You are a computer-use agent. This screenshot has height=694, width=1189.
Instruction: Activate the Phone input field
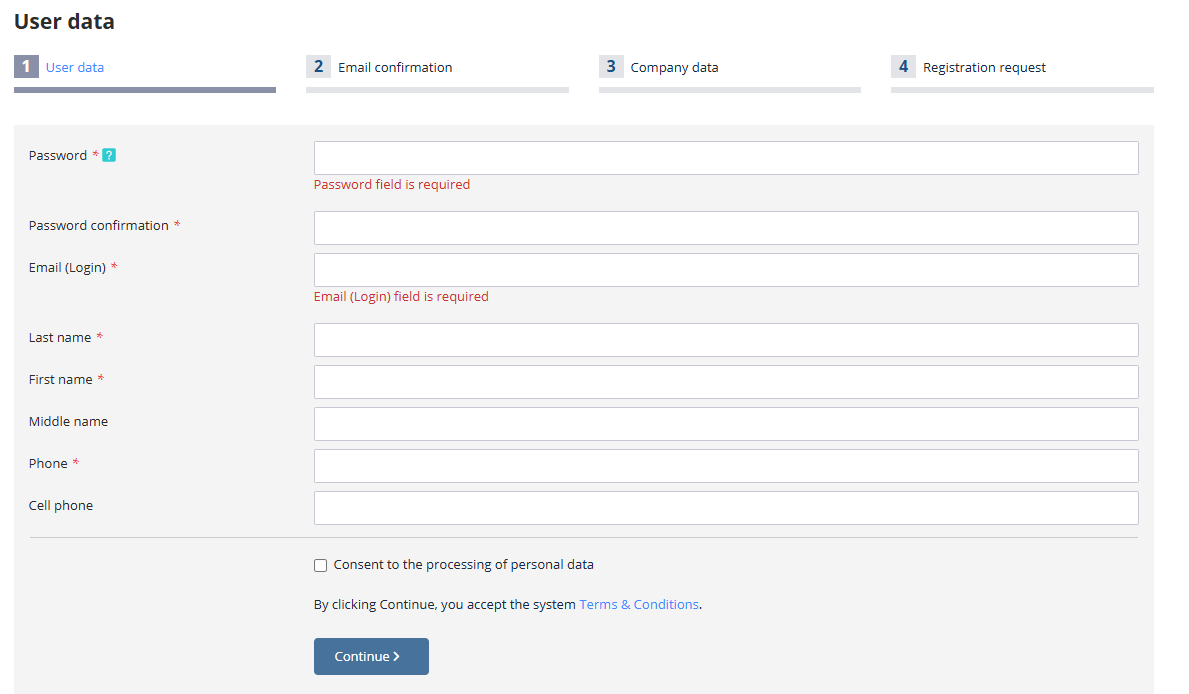coord(726,466)
